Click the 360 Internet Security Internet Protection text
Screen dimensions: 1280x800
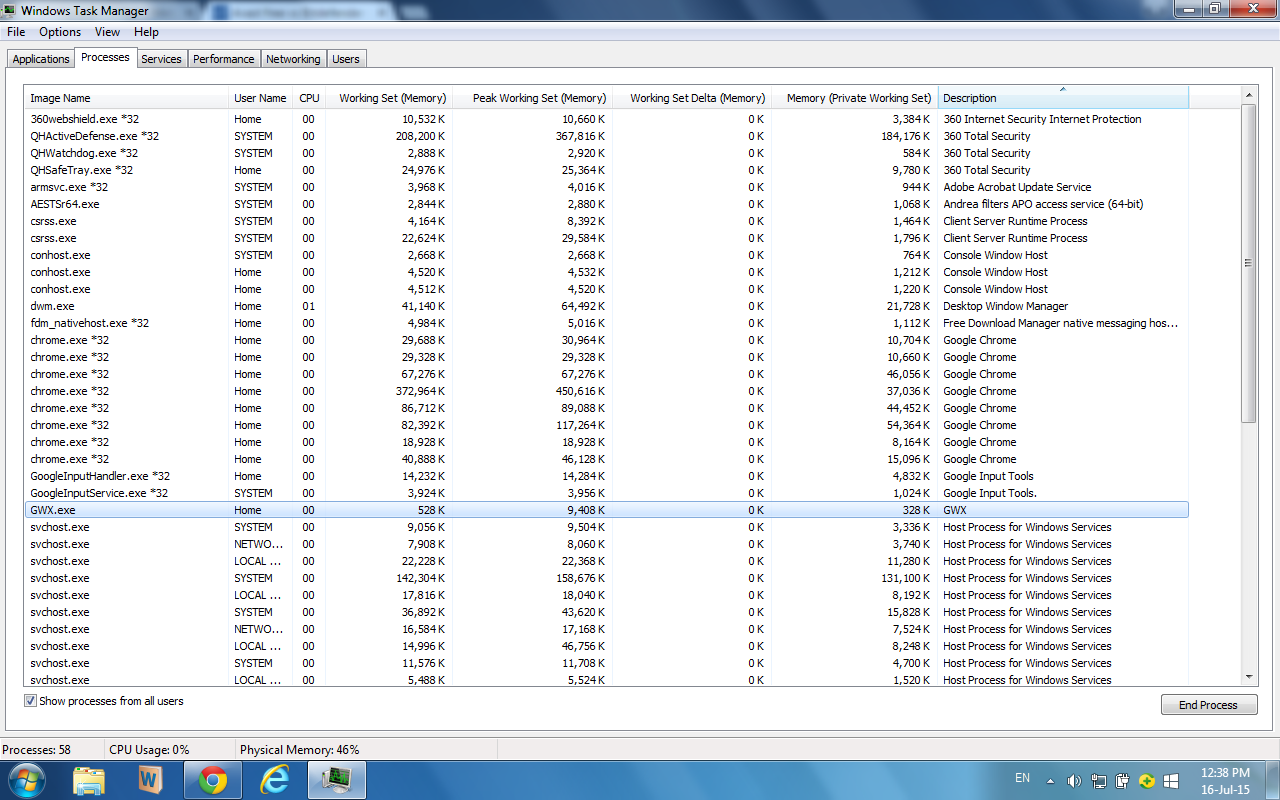point(1042,119)
